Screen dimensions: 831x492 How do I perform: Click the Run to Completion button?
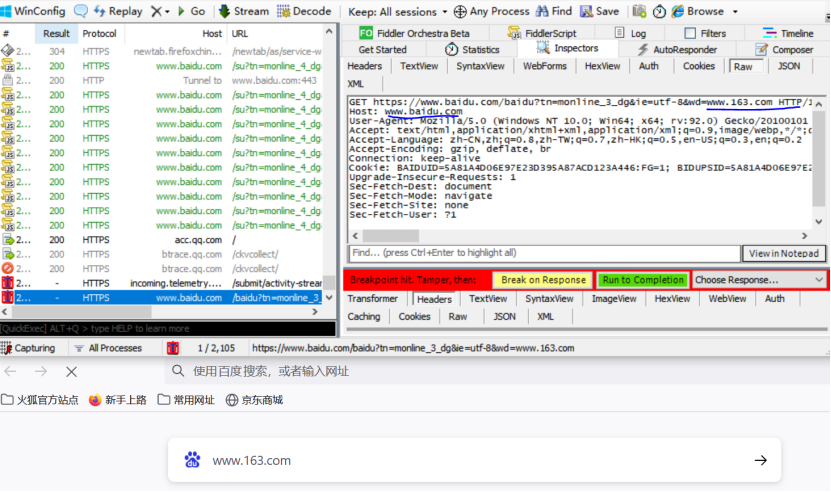pos(643,280)
